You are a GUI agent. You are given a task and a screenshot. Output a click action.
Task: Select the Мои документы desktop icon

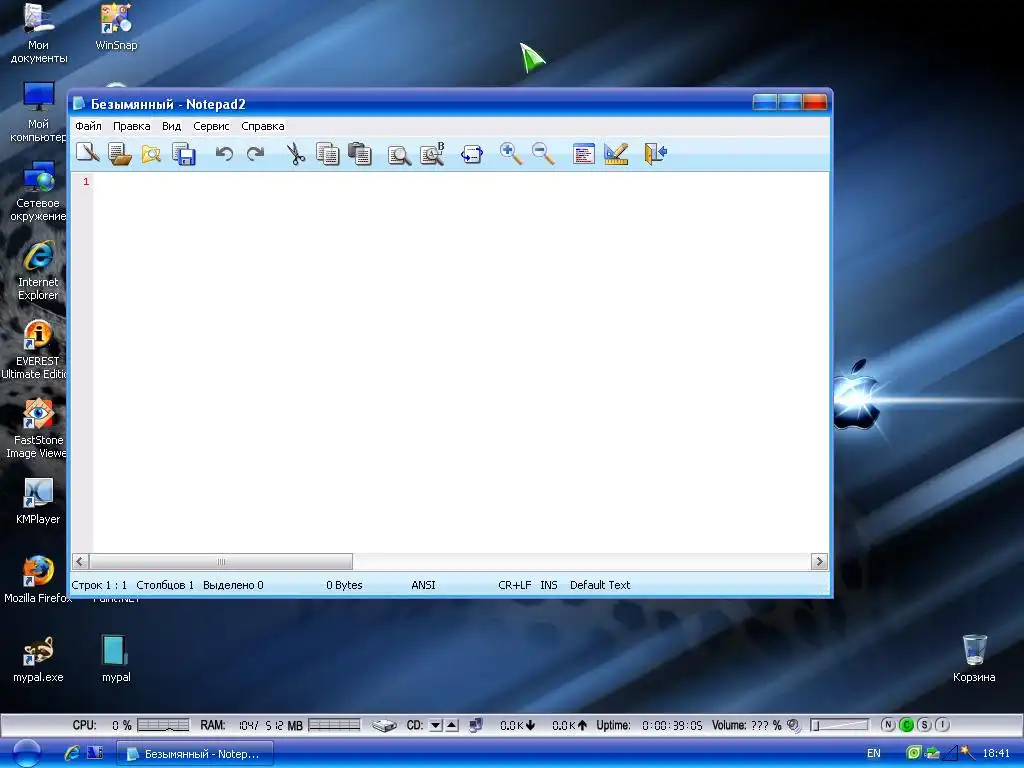pyautogui.click(x=39, y=33)
